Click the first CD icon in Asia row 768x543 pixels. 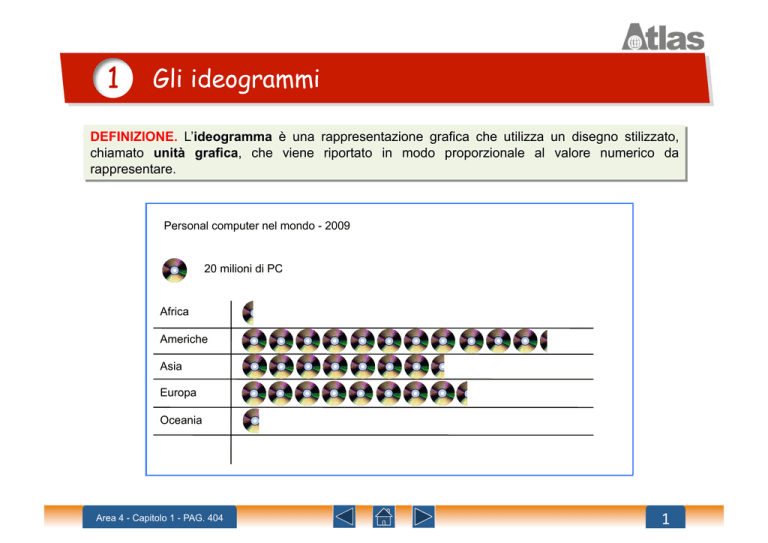click(x=254, y=367)
